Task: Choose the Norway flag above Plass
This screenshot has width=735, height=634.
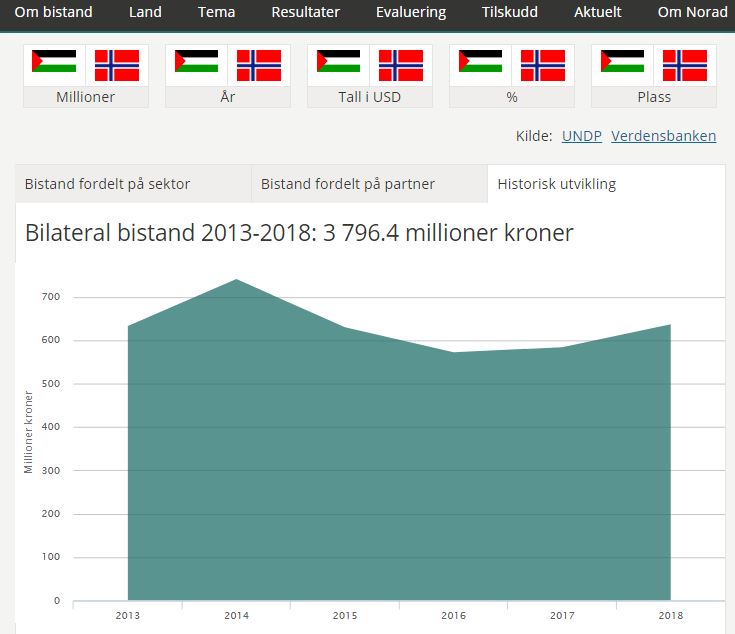Action: pos(685,64)
